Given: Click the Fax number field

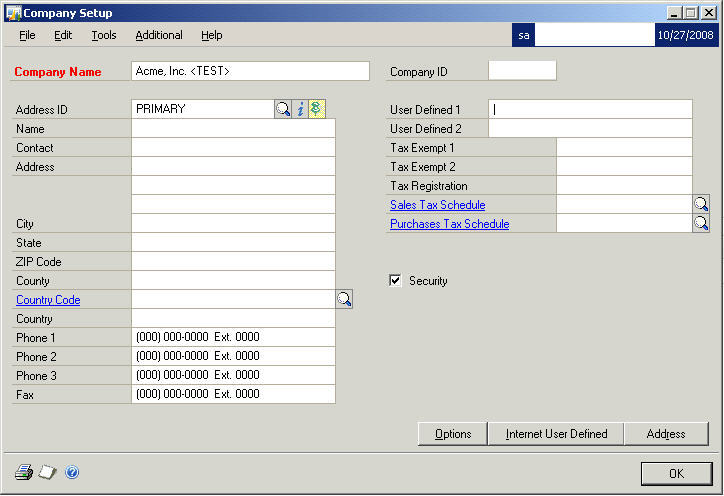Looking at the screenshot, I should [x=233, y=394].
